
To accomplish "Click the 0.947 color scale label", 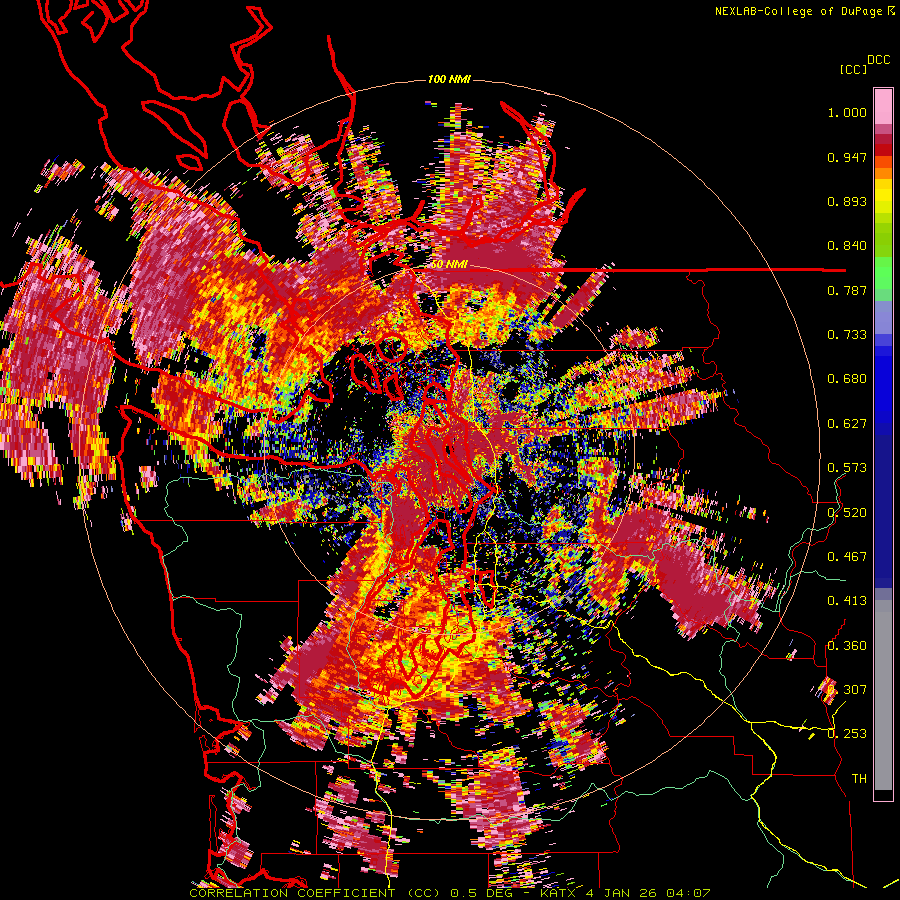I will [847, 157].
